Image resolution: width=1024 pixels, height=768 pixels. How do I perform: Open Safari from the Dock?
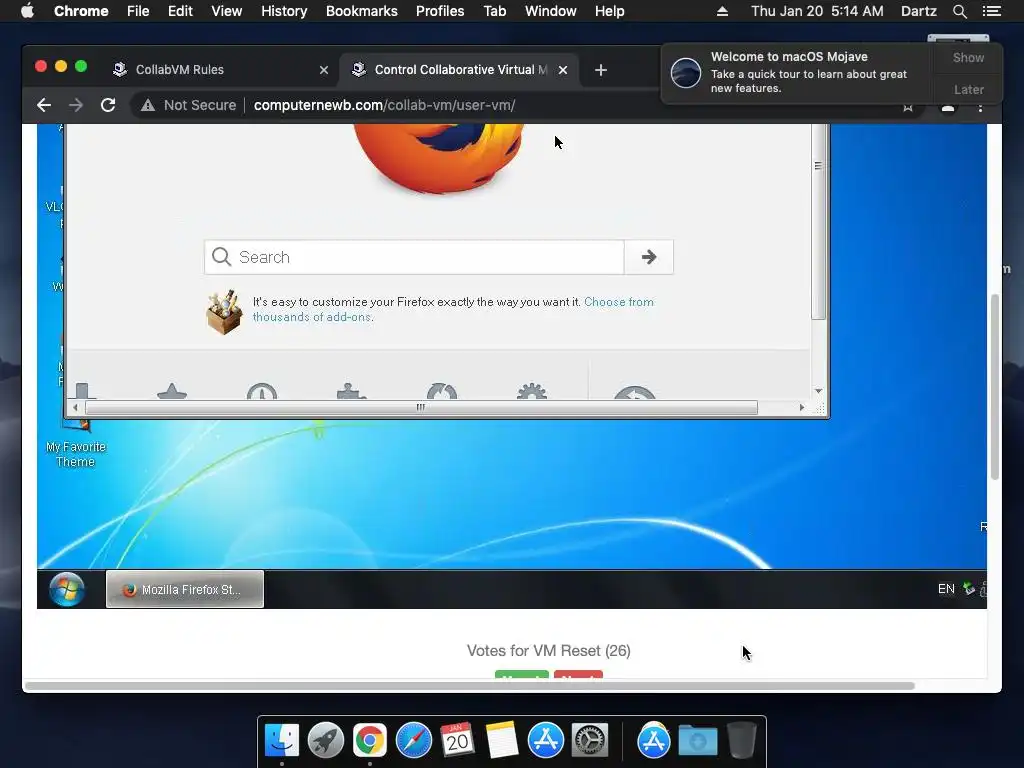point(413,741)
